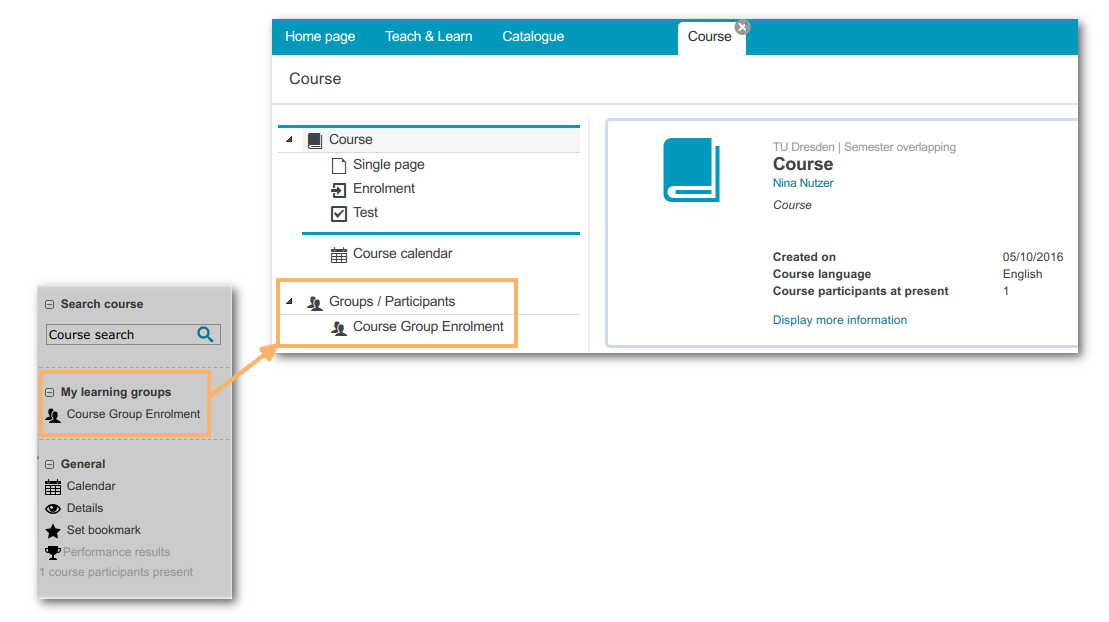The height and width of the screenshot is (622, 1109).
Task: Collapse the Search course section
Action: click(x=49, y=305)
